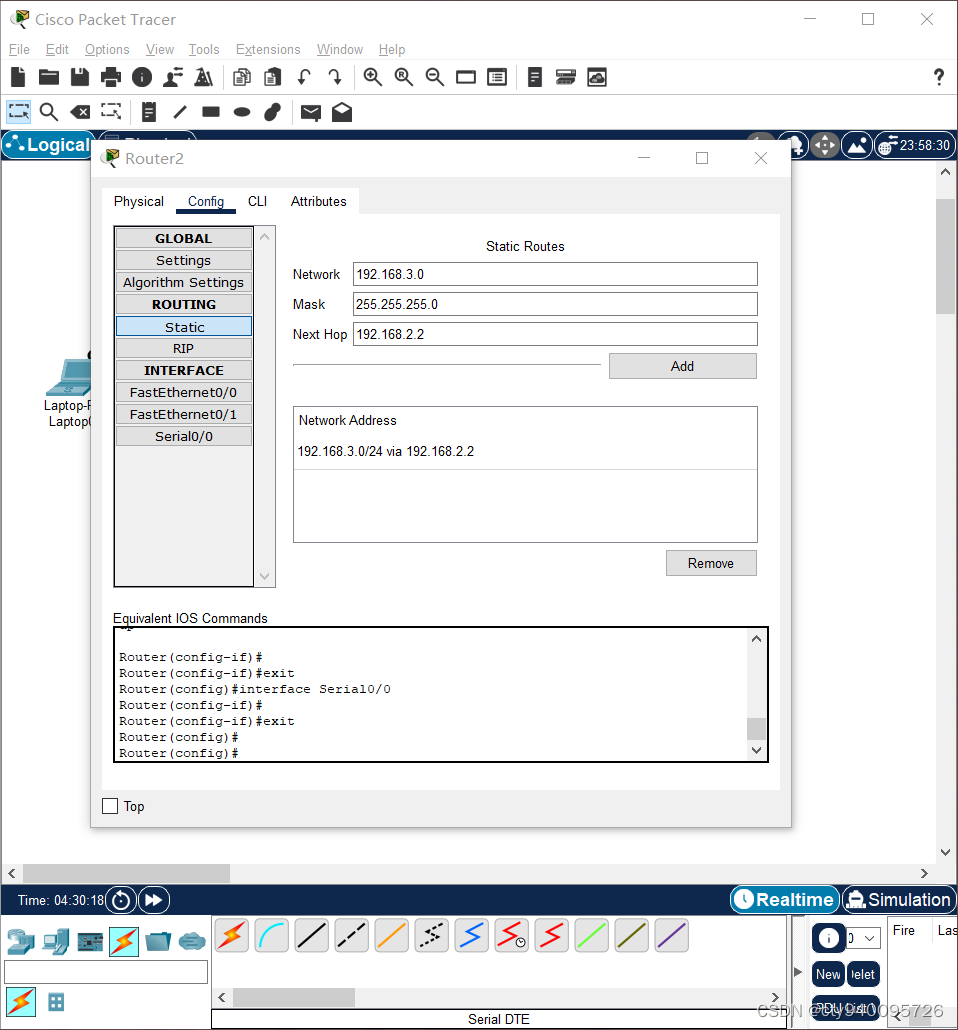Reset zoom with the magnifier R icon
This screenshot has width=958, height=1030.
pyautogui.click(x=404, y=78)
